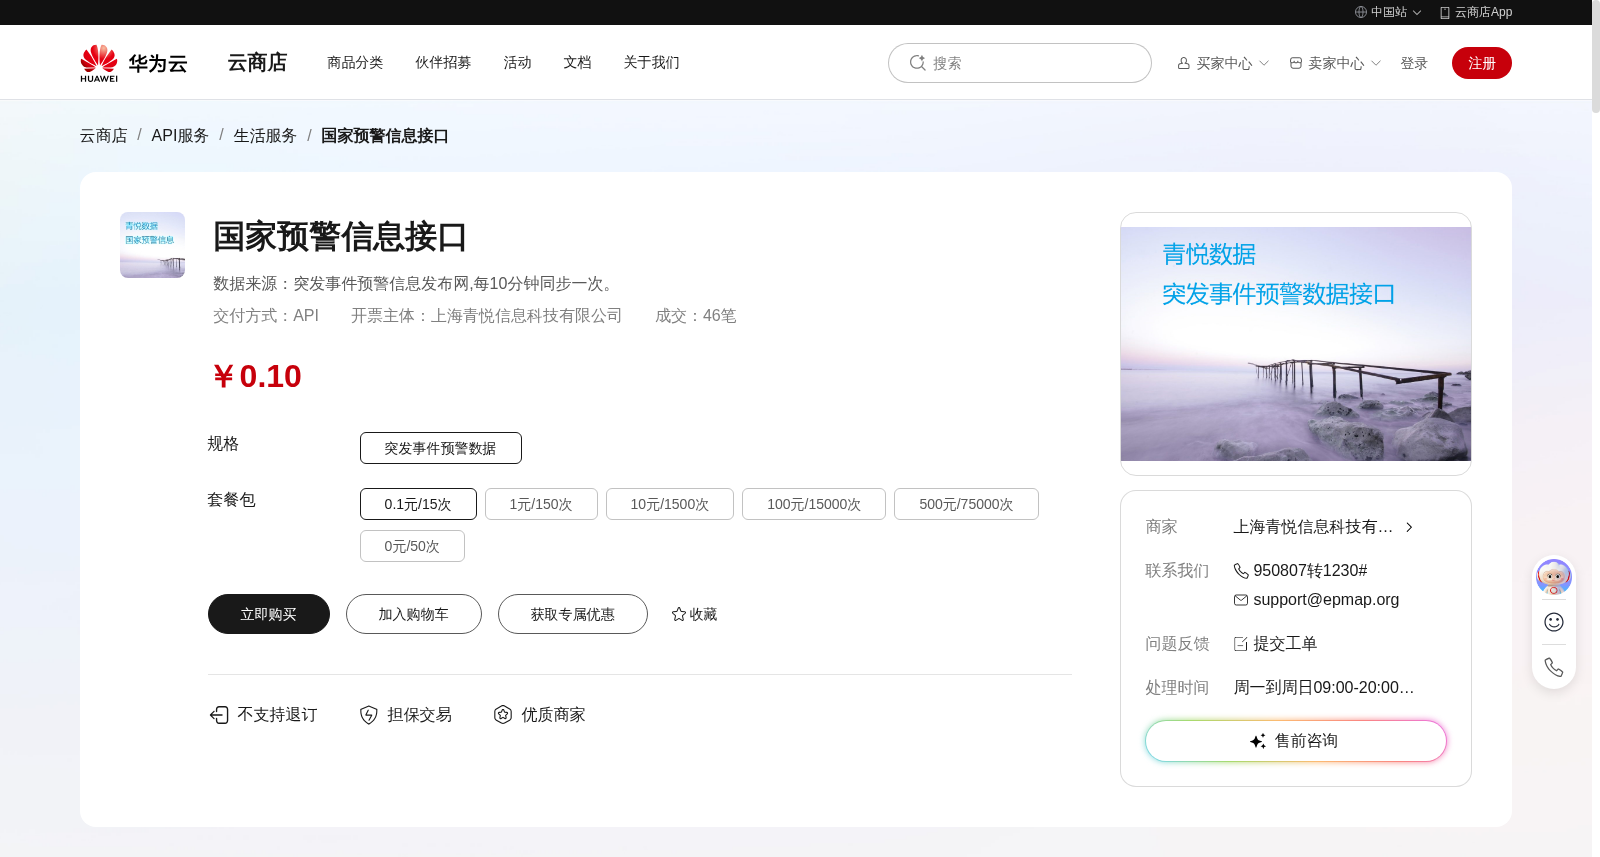
Task: Click the 云商店 breadcrumb link
Action: 104,135
